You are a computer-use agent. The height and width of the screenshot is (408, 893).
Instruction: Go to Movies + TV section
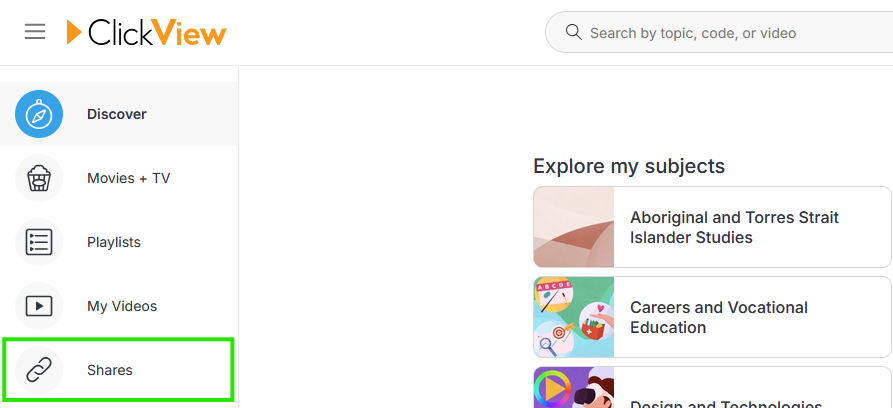pos(128,178)
